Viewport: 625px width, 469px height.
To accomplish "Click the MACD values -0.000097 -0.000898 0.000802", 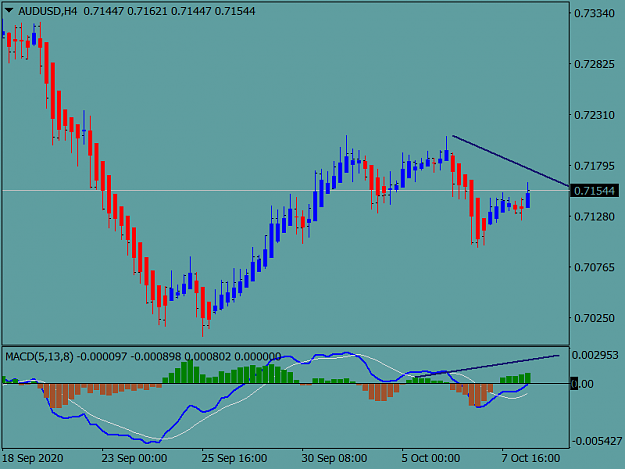I will point(153,356).
